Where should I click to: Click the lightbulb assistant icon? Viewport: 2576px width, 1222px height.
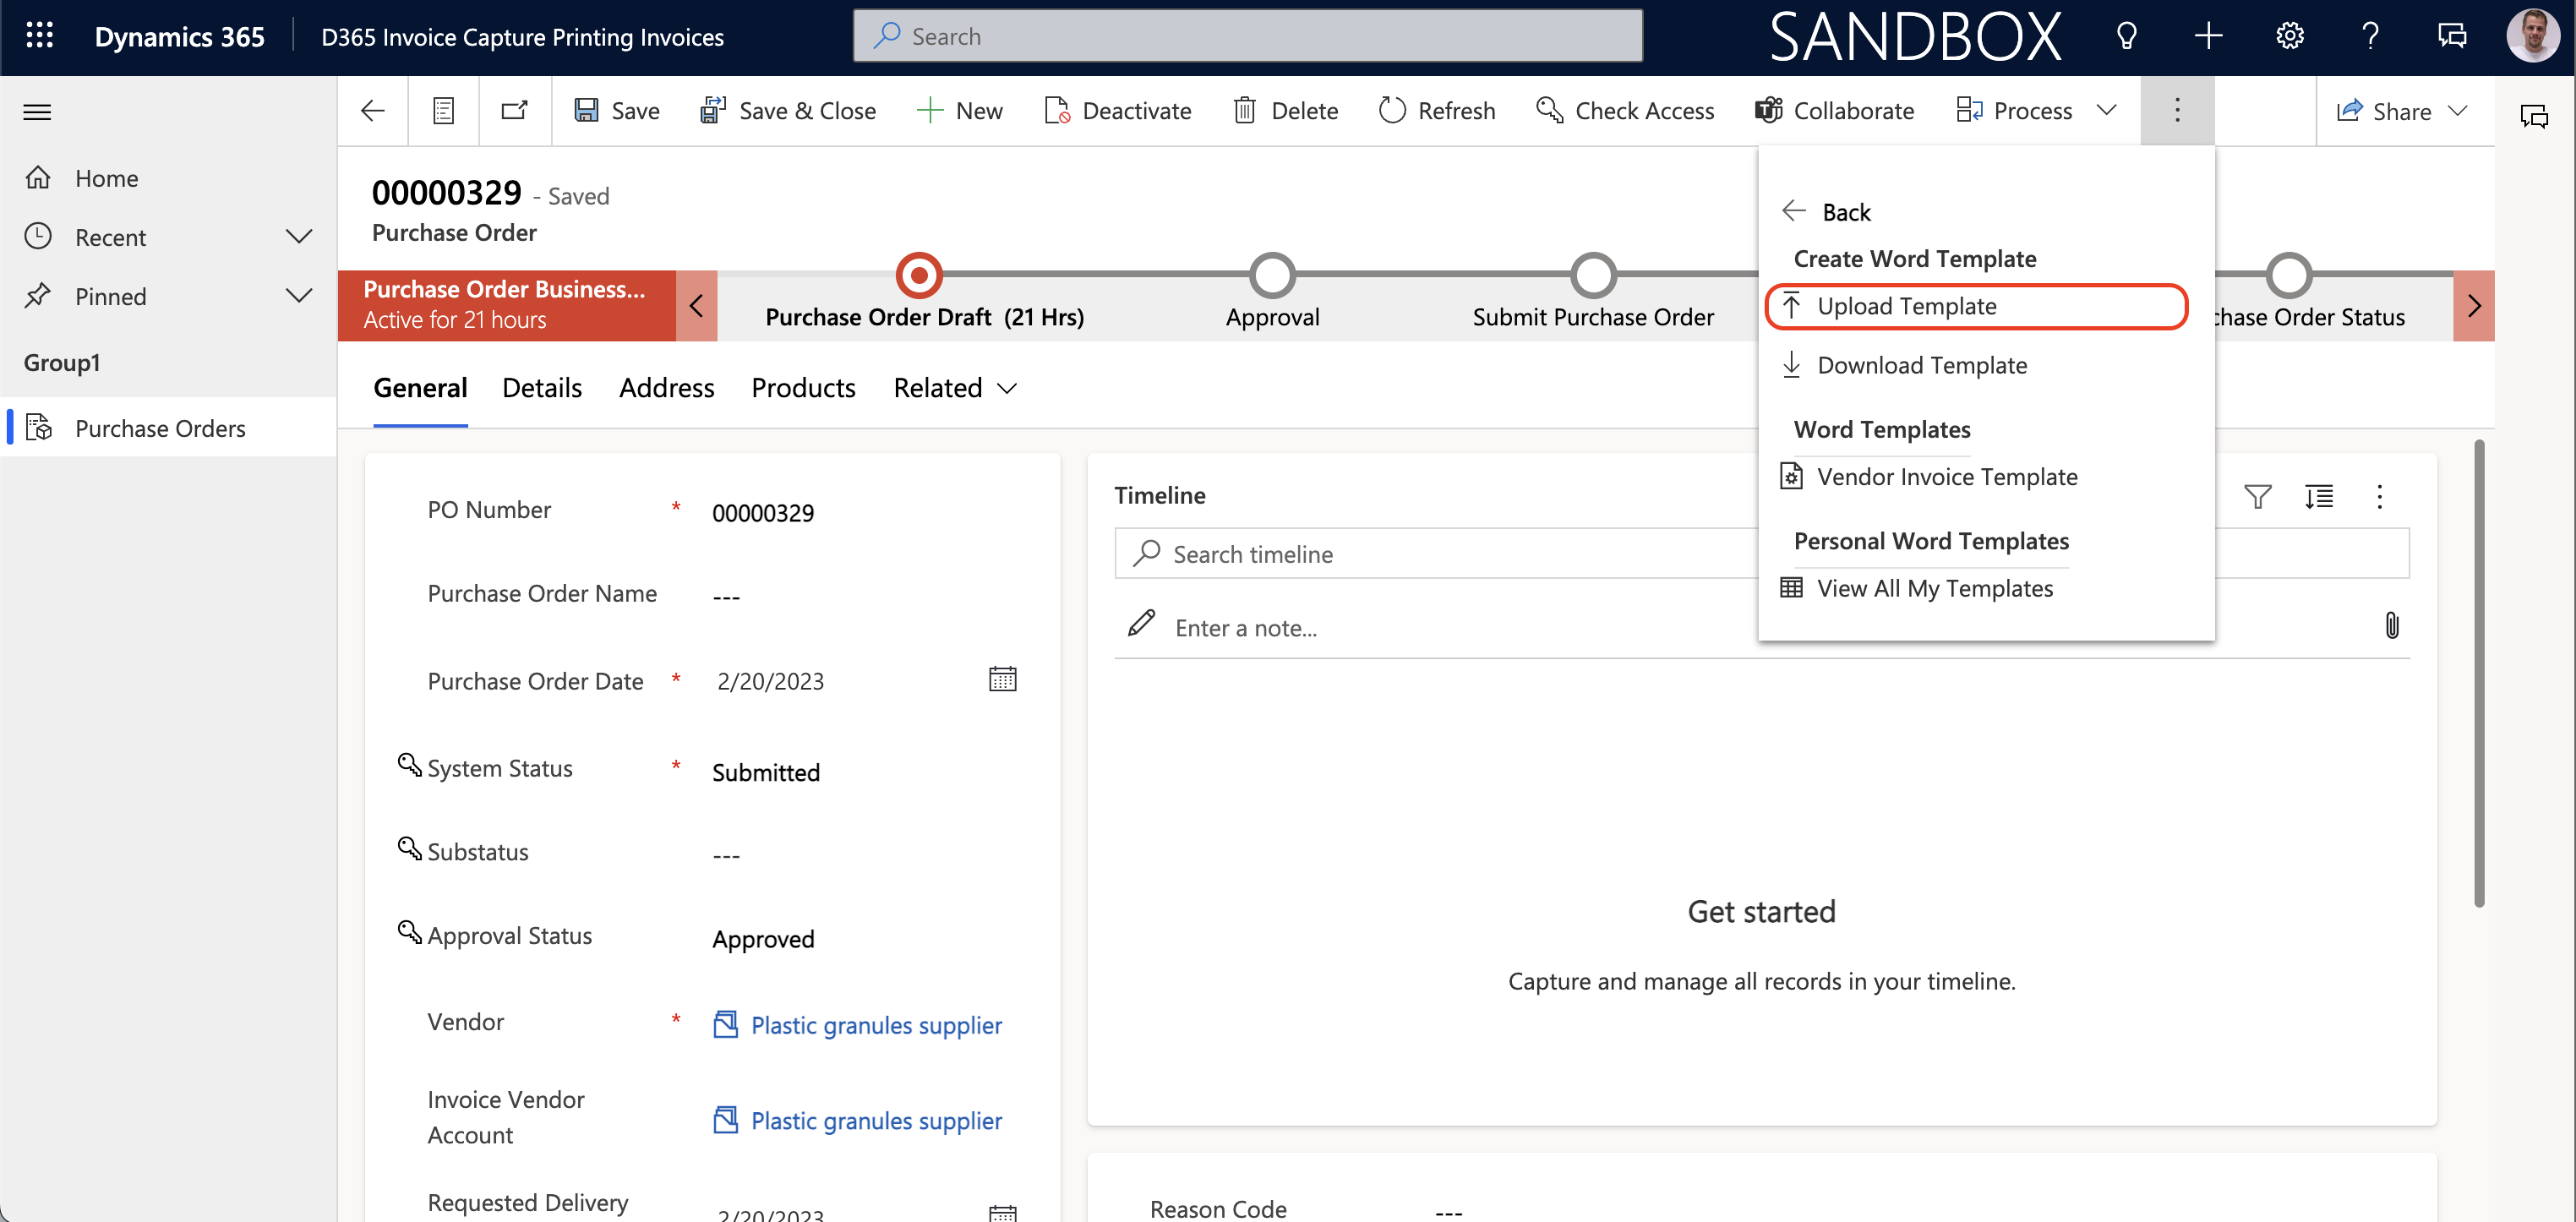2126,37
